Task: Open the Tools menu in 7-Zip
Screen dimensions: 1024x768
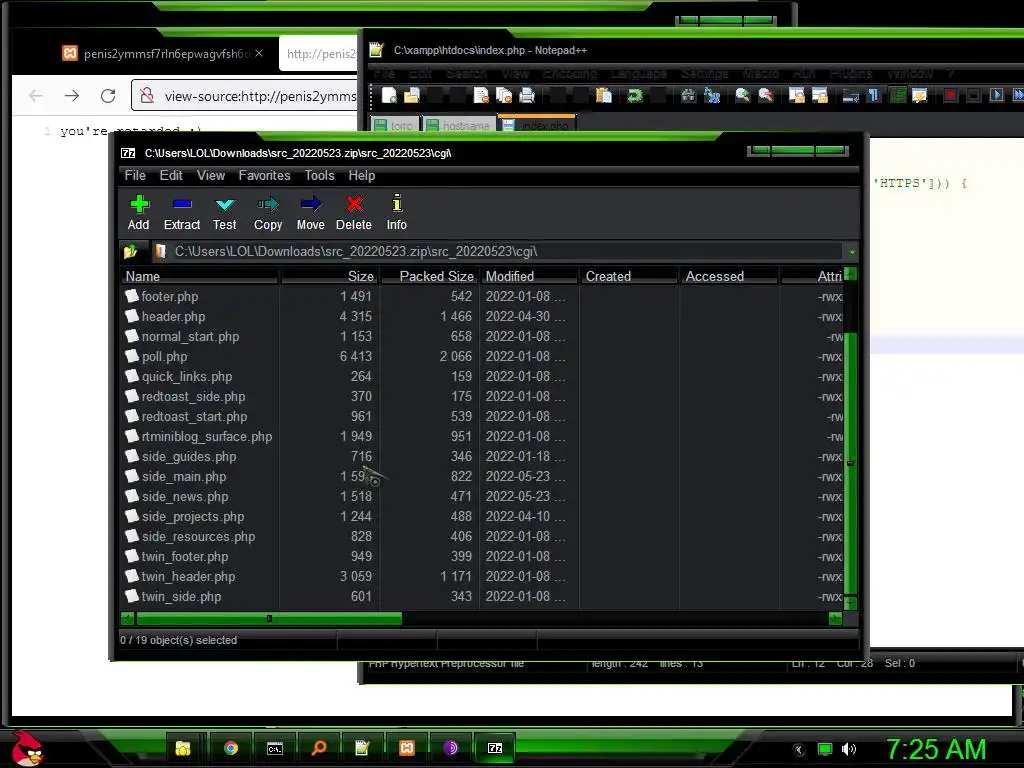Action: pyautogui.click(x=319, y=176)
